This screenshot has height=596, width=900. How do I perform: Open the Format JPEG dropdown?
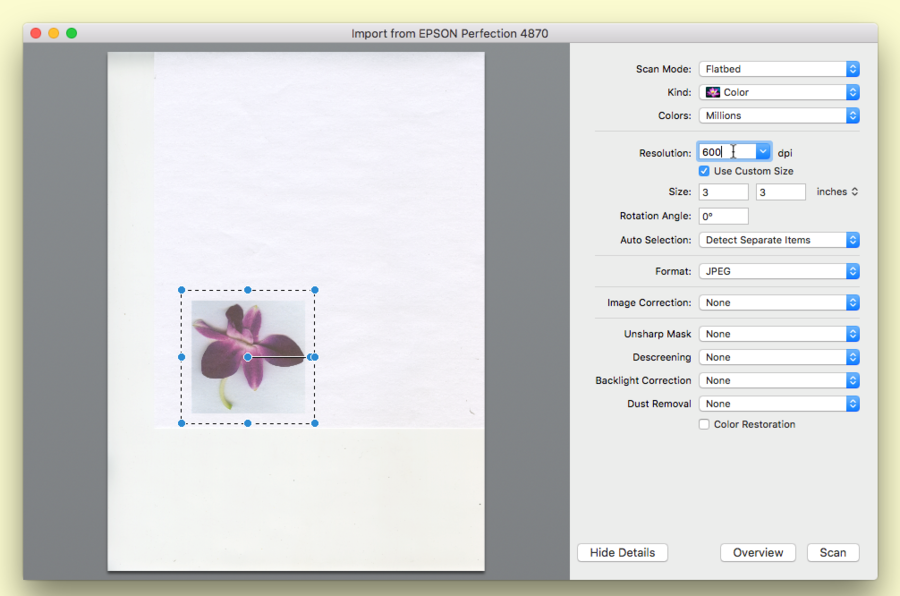click(778, 271)
